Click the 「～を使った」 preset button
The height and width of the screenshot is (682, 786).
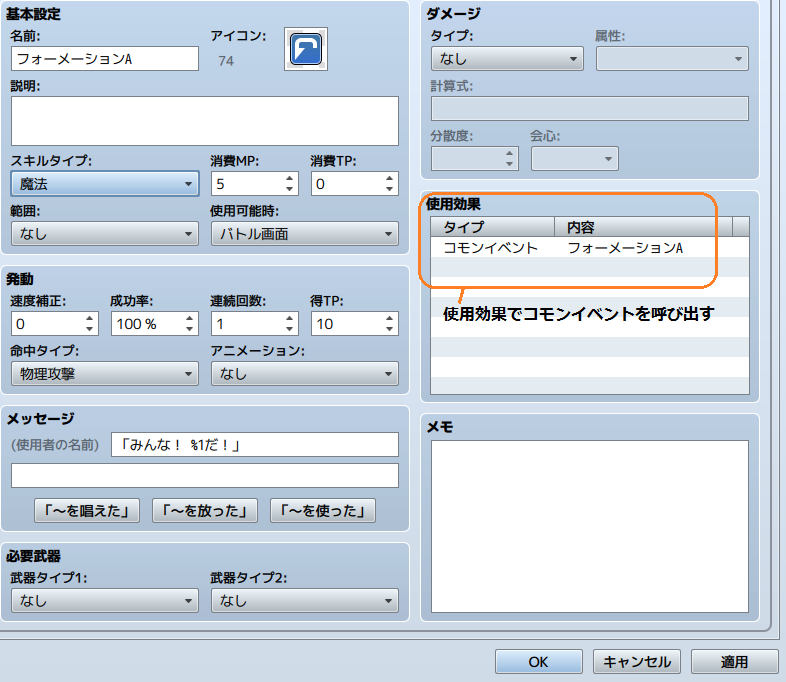[x=323, y=511]
